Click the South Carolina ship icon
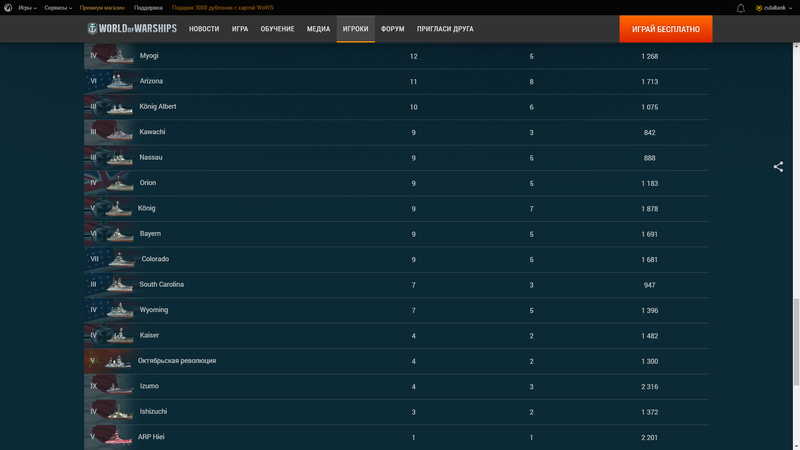This screenshot has height=450, width=800. [120, 285]
